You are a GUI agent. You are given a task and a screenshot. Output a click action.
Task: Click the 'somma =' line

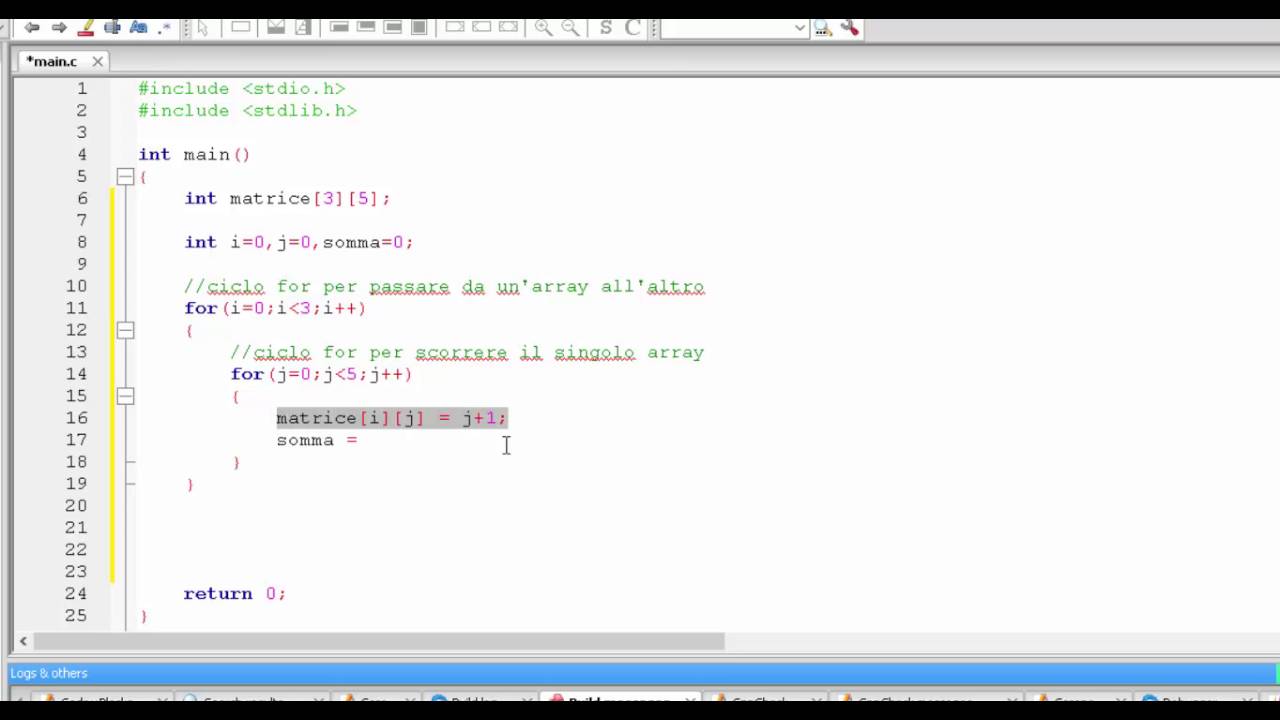[x=317, y=440]
